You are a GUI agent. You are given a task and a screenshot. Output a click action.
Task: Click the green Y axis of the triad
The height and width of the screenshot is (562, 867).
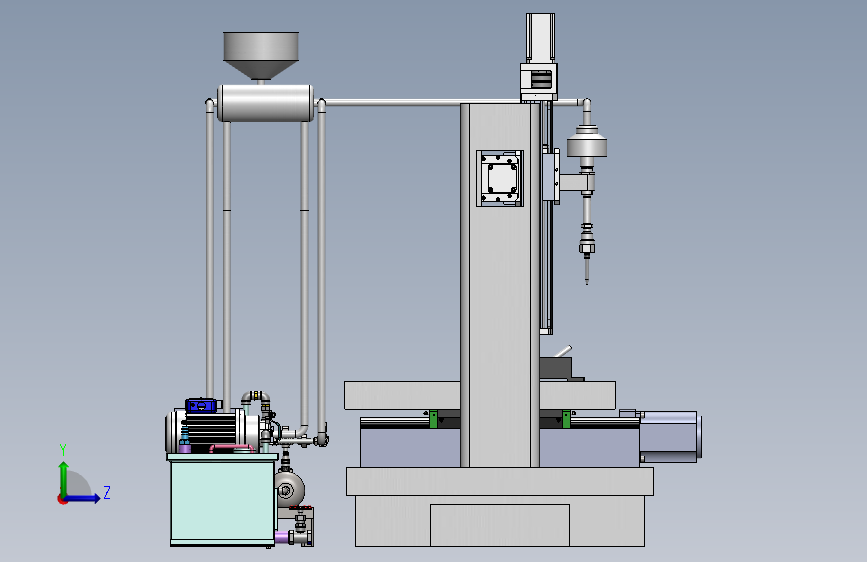(64, 478)
